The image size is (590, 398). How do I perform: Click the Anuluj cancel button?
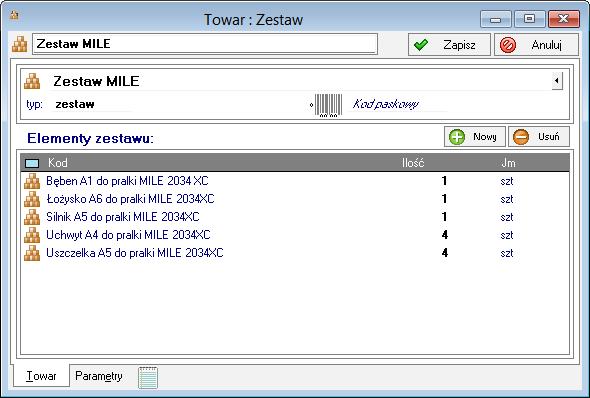537,45
